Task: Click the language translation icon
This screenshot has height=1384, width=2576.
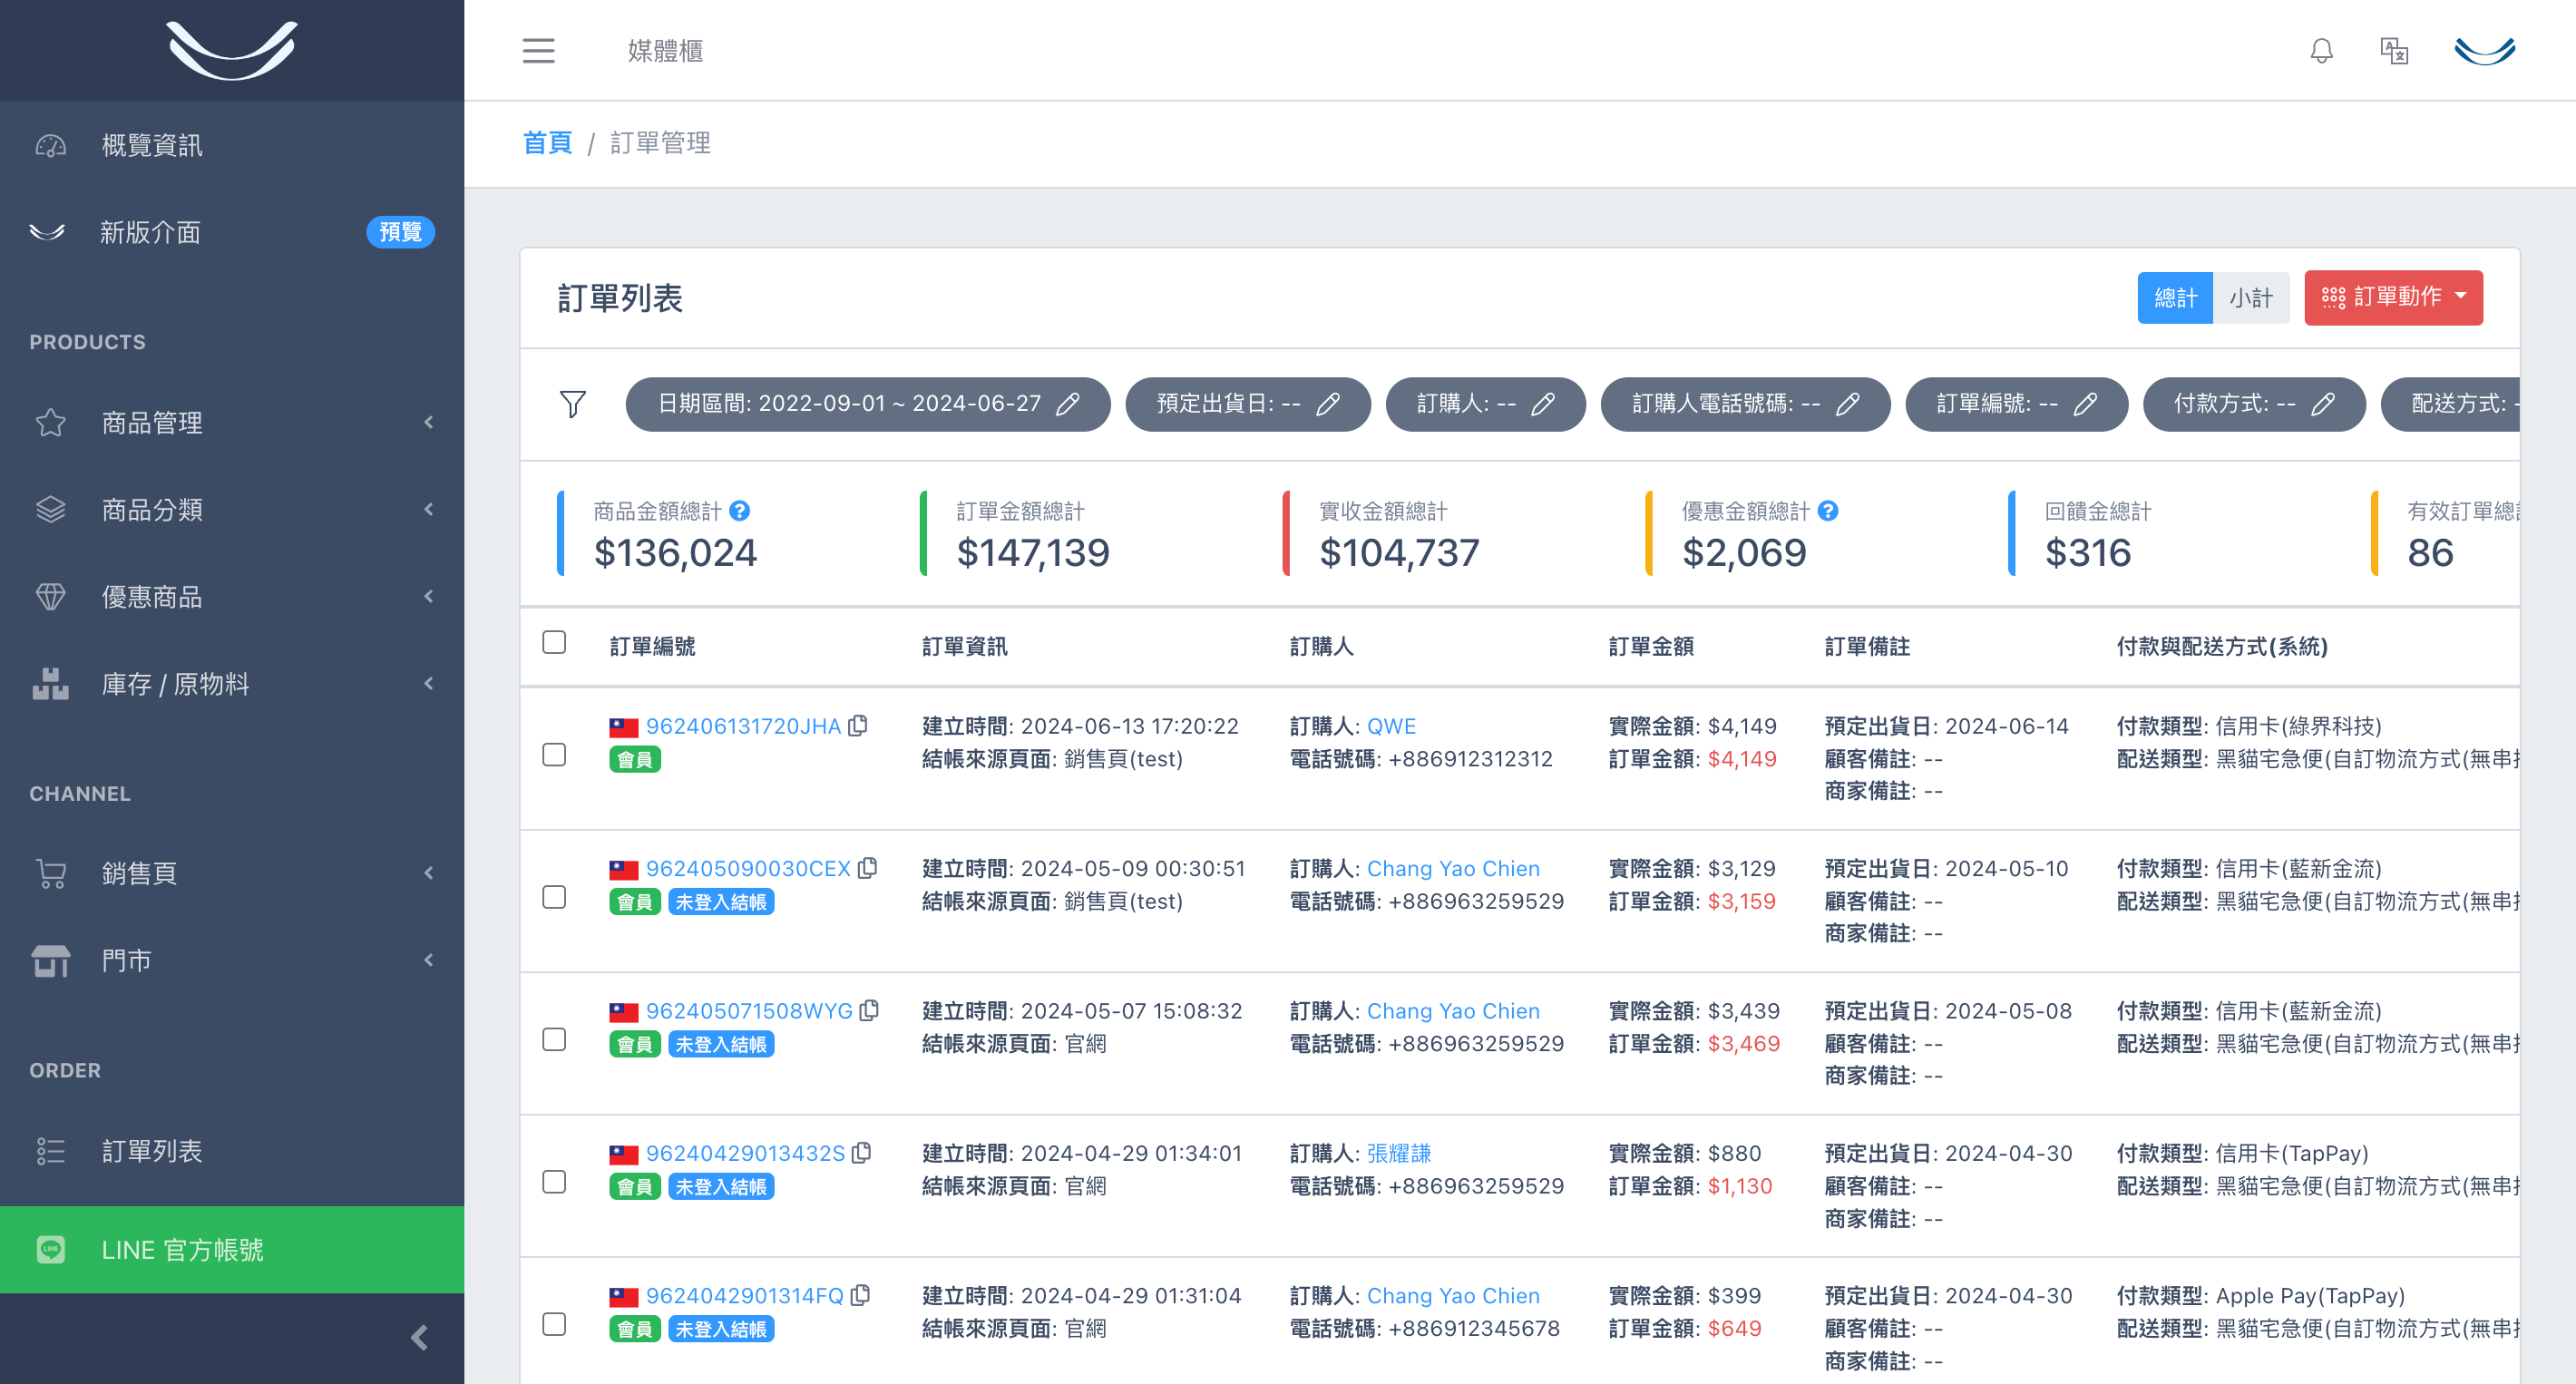Action: tap(2394, 50)
